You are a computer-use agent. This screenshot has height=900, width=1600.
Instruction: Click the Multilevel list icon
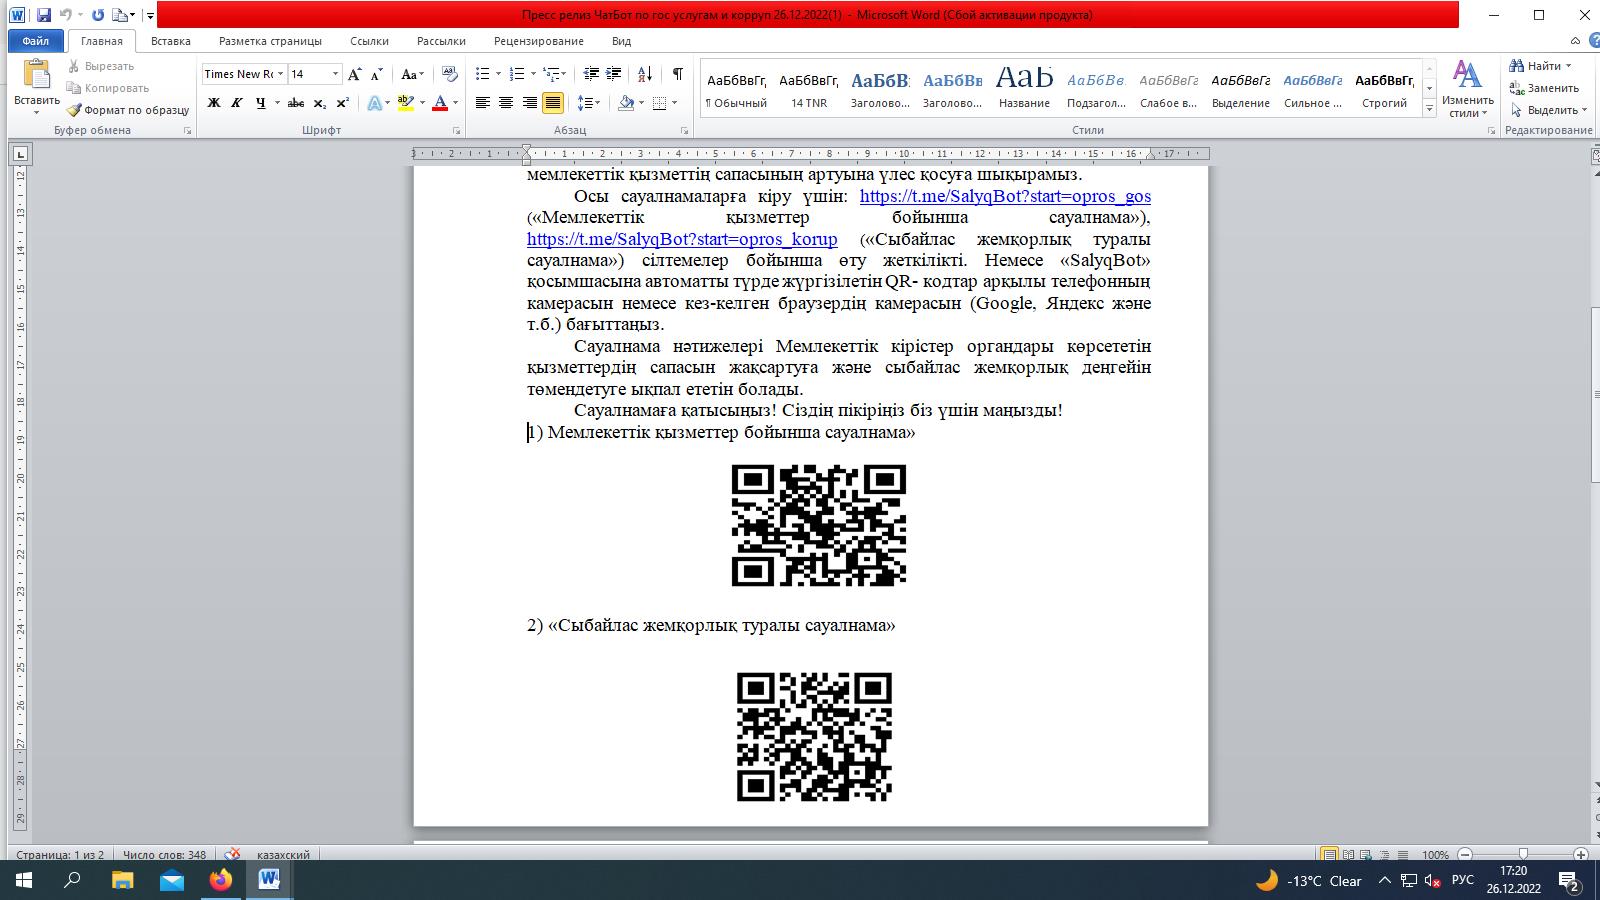(551, 74)
